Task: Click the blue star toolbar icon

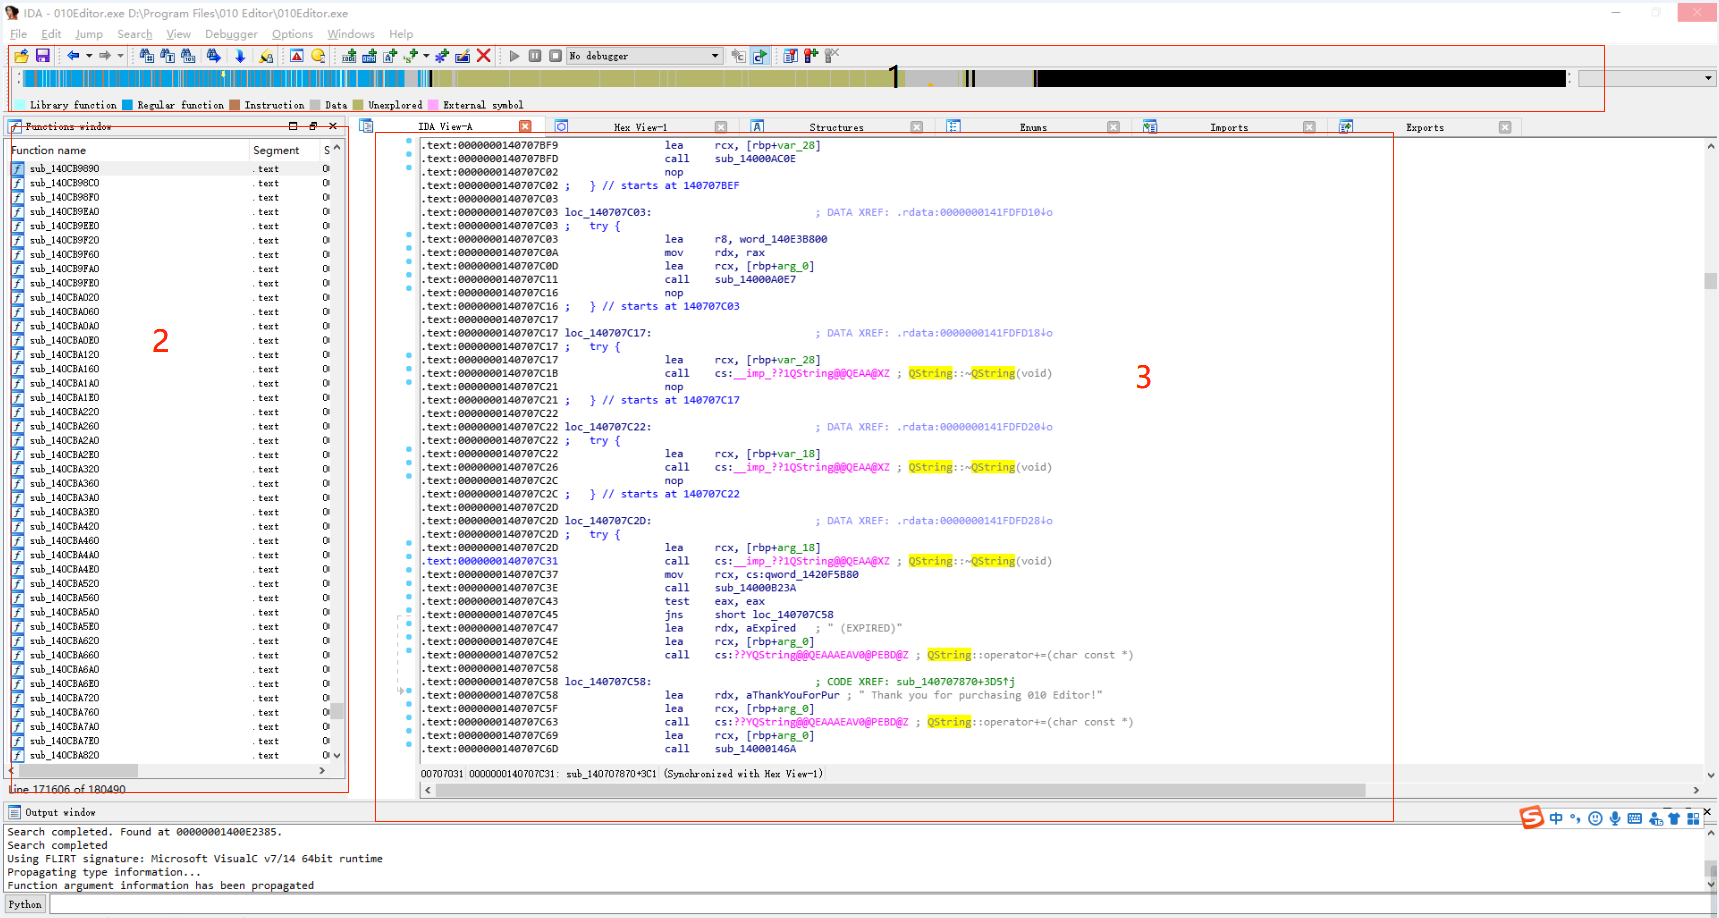Action: point(441,56)
